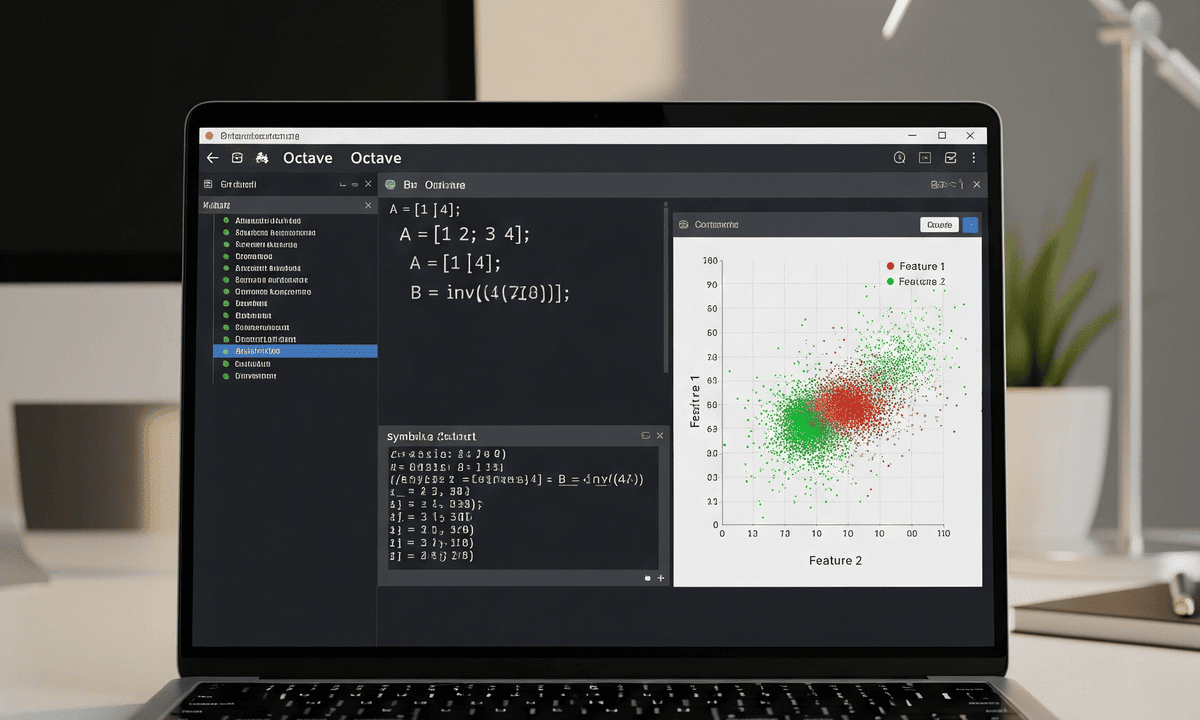Screen dimensions: 1200x720
Task: Click the plus button below the Symbolic panel
Action: point(659,578)
